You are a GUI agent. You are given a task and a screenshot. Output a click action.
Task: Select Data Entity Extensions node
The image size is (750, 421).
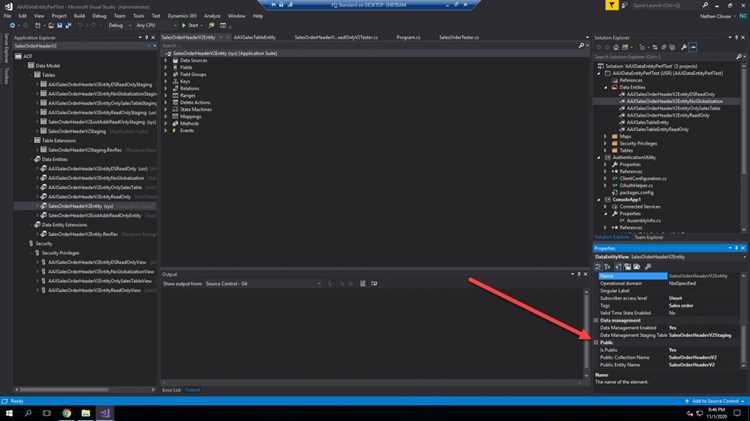coord(64,225)
